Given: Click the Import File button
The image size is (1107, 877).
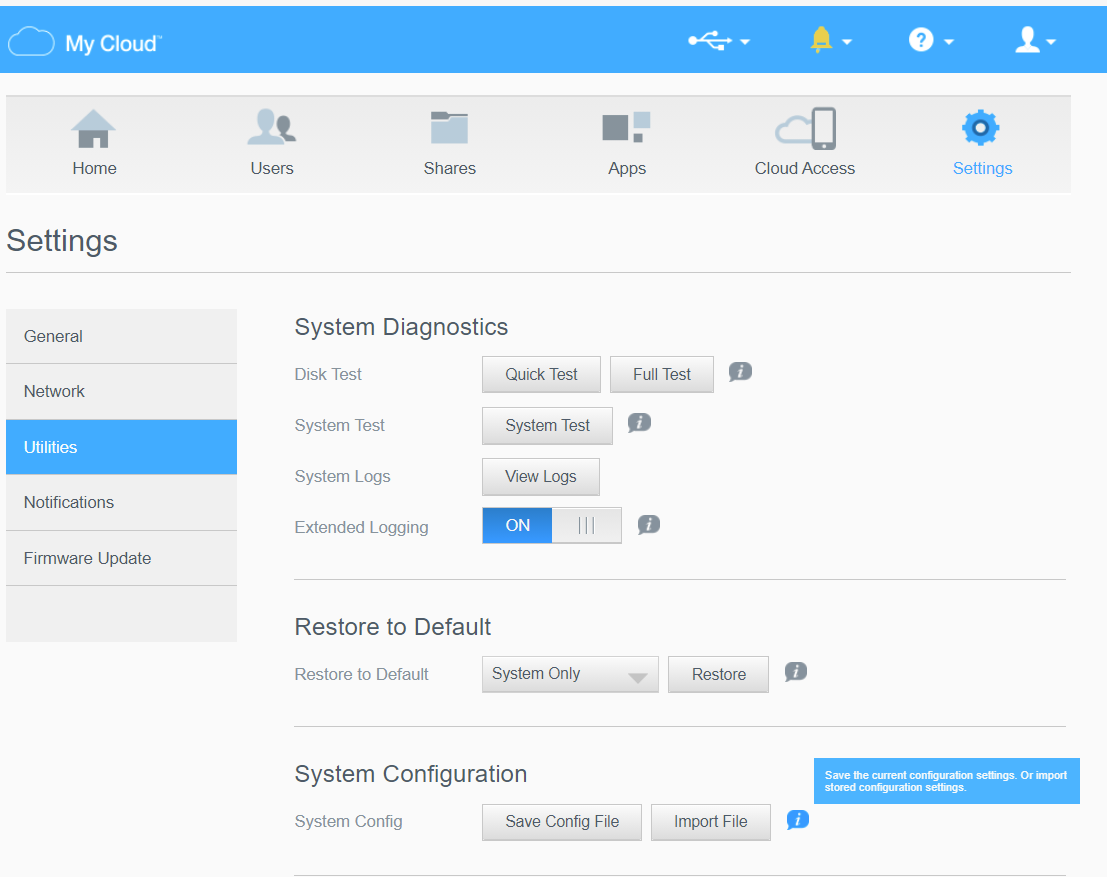Looking at the screenshot, I should pyautogui.click(x=710, y=822).
